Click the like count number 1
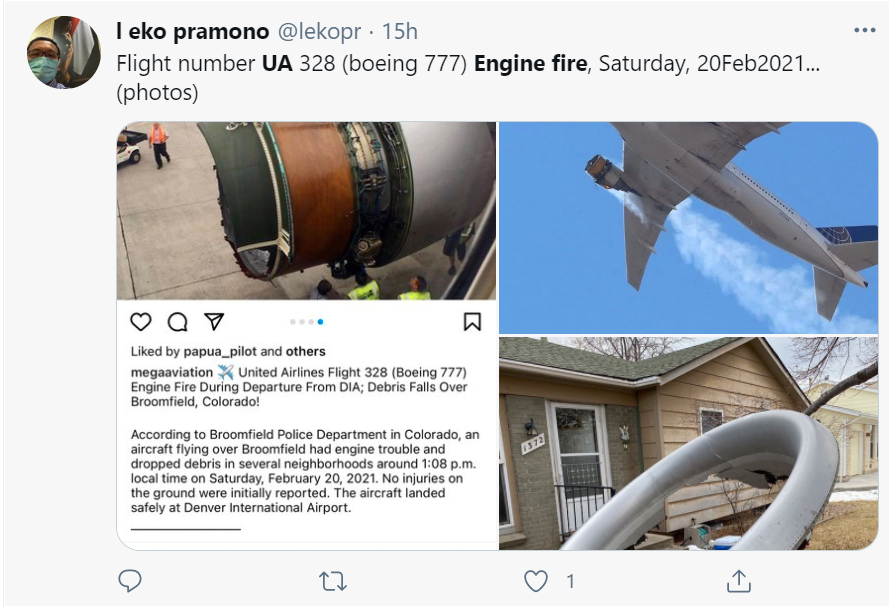 (570, 581)
